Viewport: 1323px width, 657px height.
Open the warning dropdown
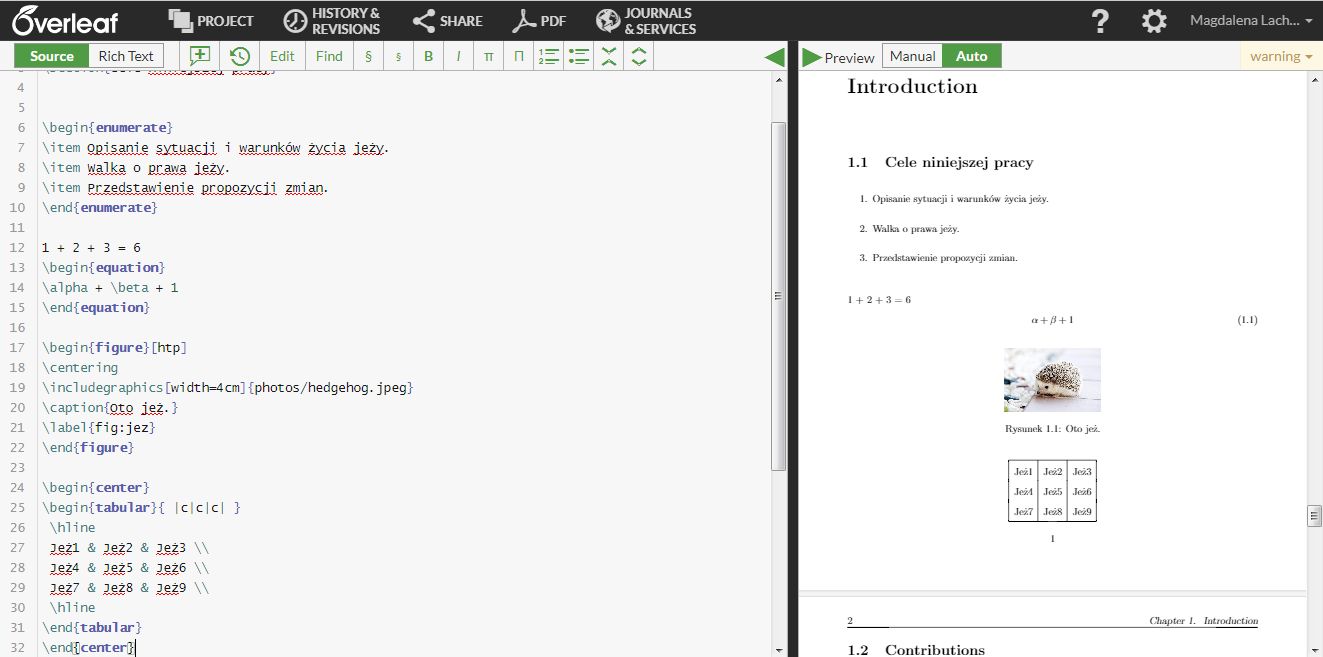point(1281,56)
